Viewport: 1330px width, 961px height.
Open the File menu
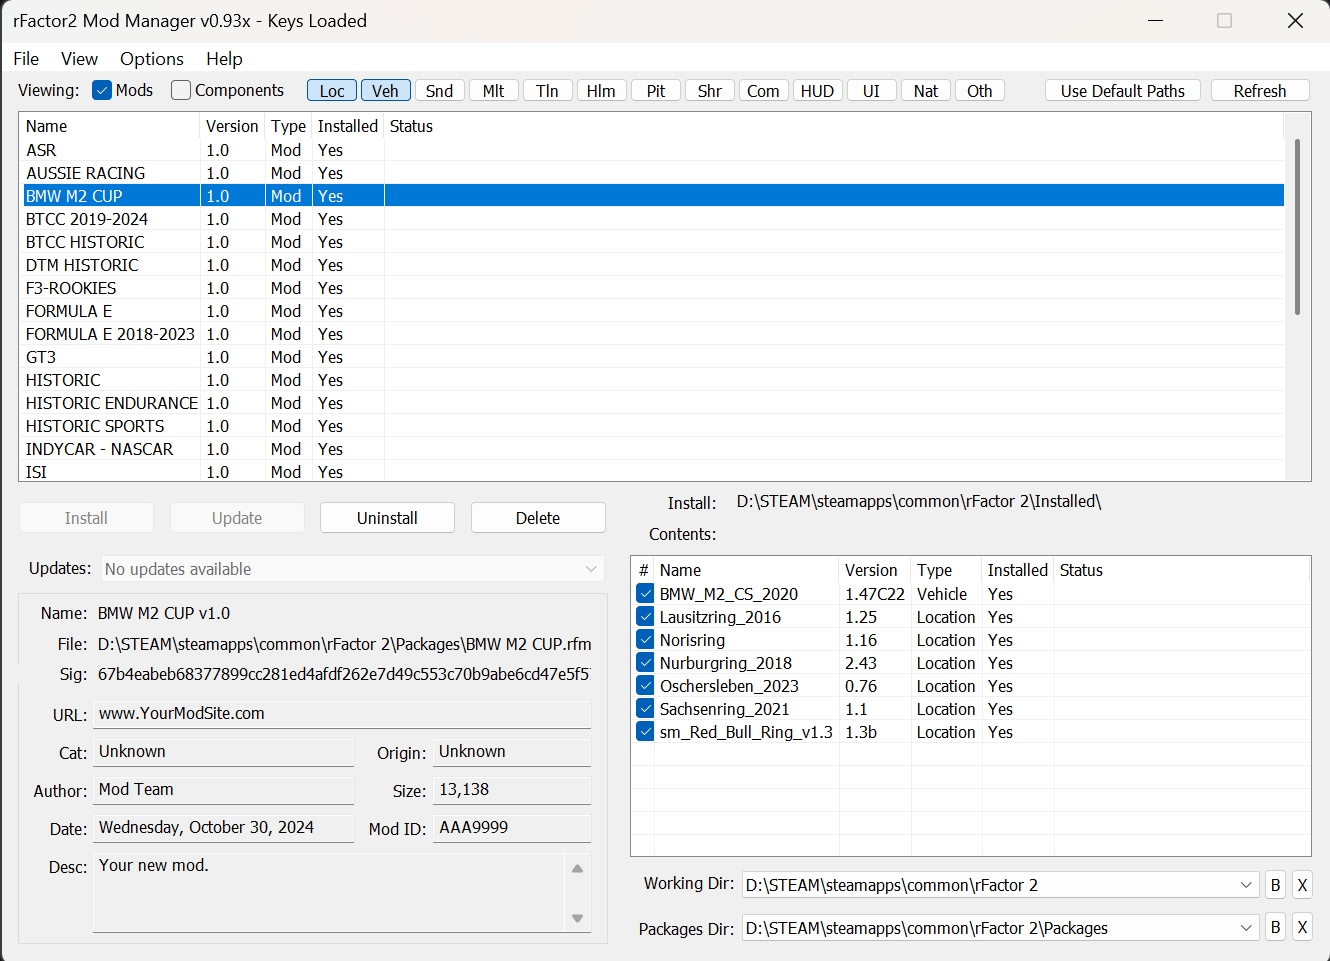26,59
